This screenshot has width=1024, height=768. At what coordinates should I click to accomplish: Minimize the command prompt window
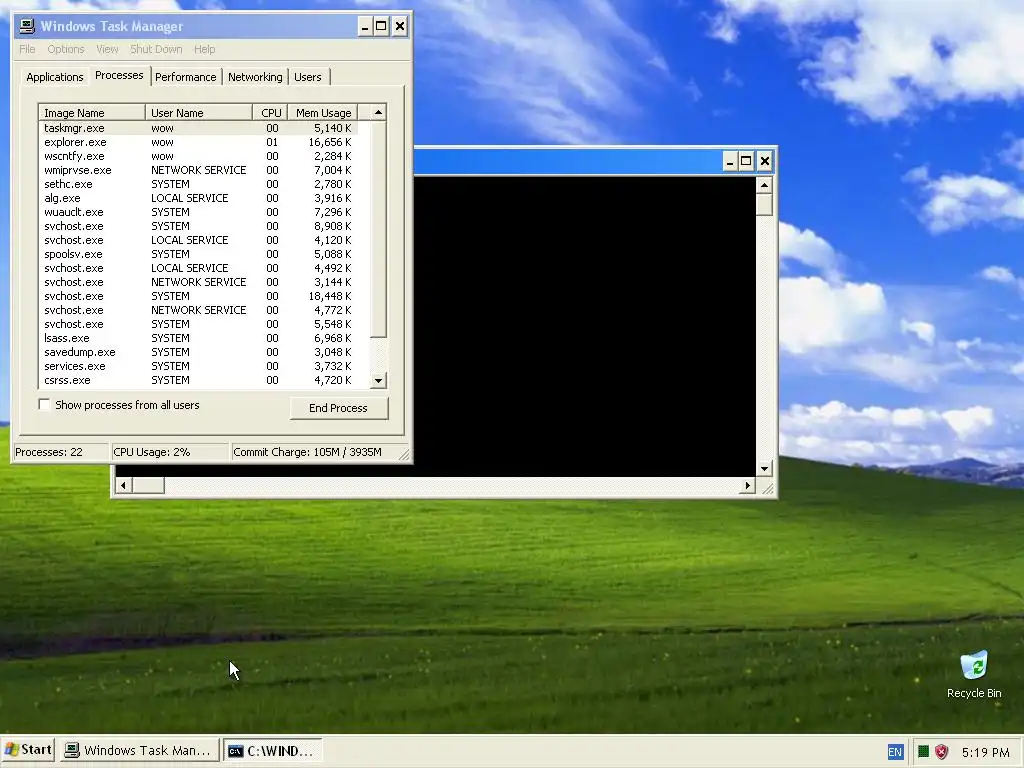[x=730, y=161]
